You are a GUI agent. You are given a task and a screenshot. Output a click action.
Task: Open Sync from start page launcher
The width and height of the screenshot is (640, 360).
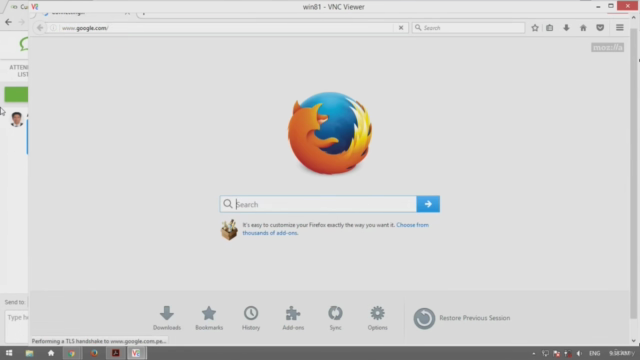(335, 318)
